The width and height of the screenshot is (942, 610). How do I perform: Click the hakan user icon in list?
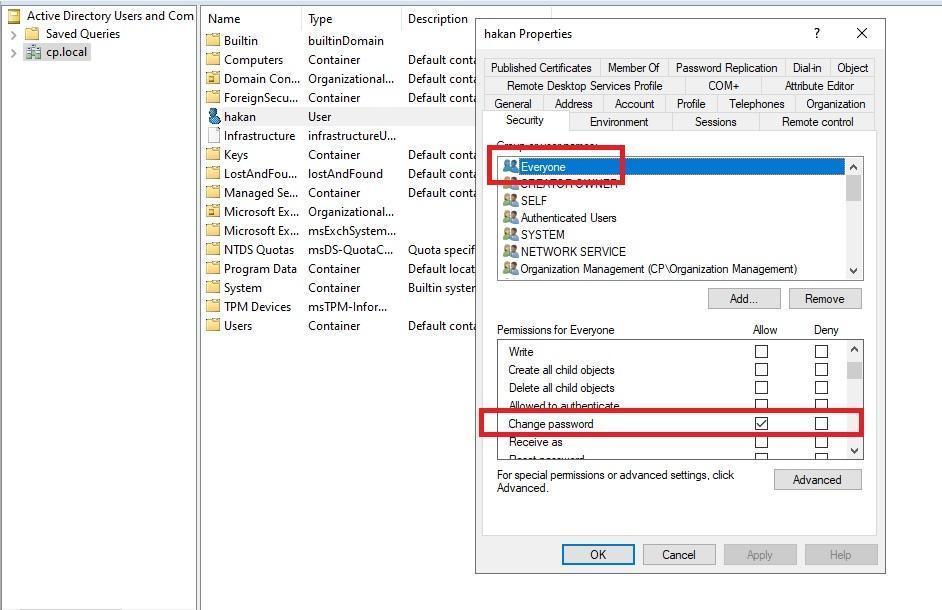click(x=213, y=117)
